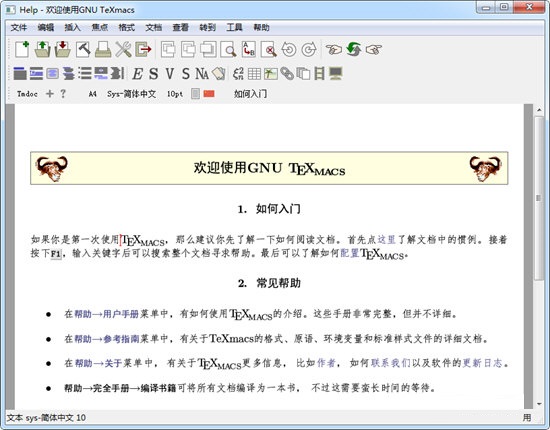Screen dimensions: 550x430
Task: Save document with down-arrow folder icon
Action: click(x=62, y=49)
